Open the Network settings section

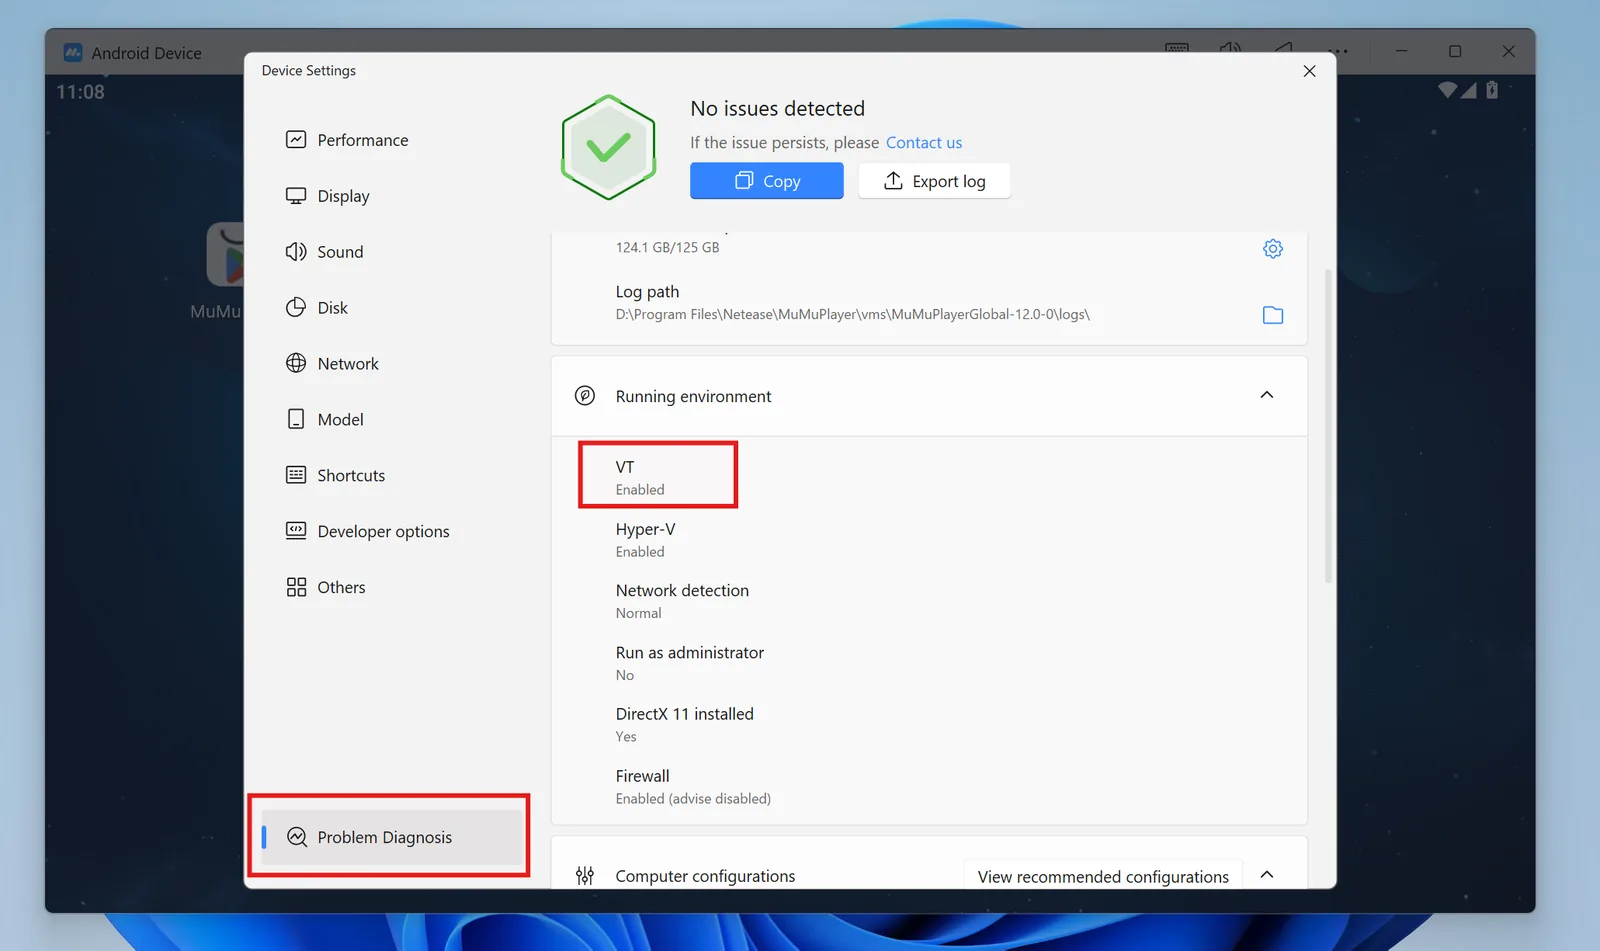(332, 364)
